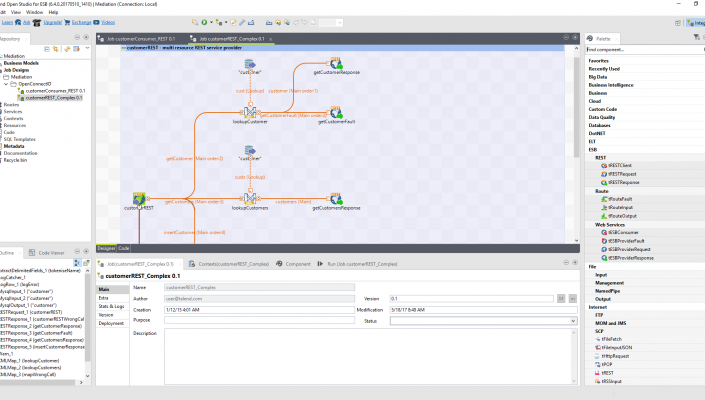705x400 pixels.
Task: Collapse the OpenConnectID folder
Action: click(x=6, y=84)
